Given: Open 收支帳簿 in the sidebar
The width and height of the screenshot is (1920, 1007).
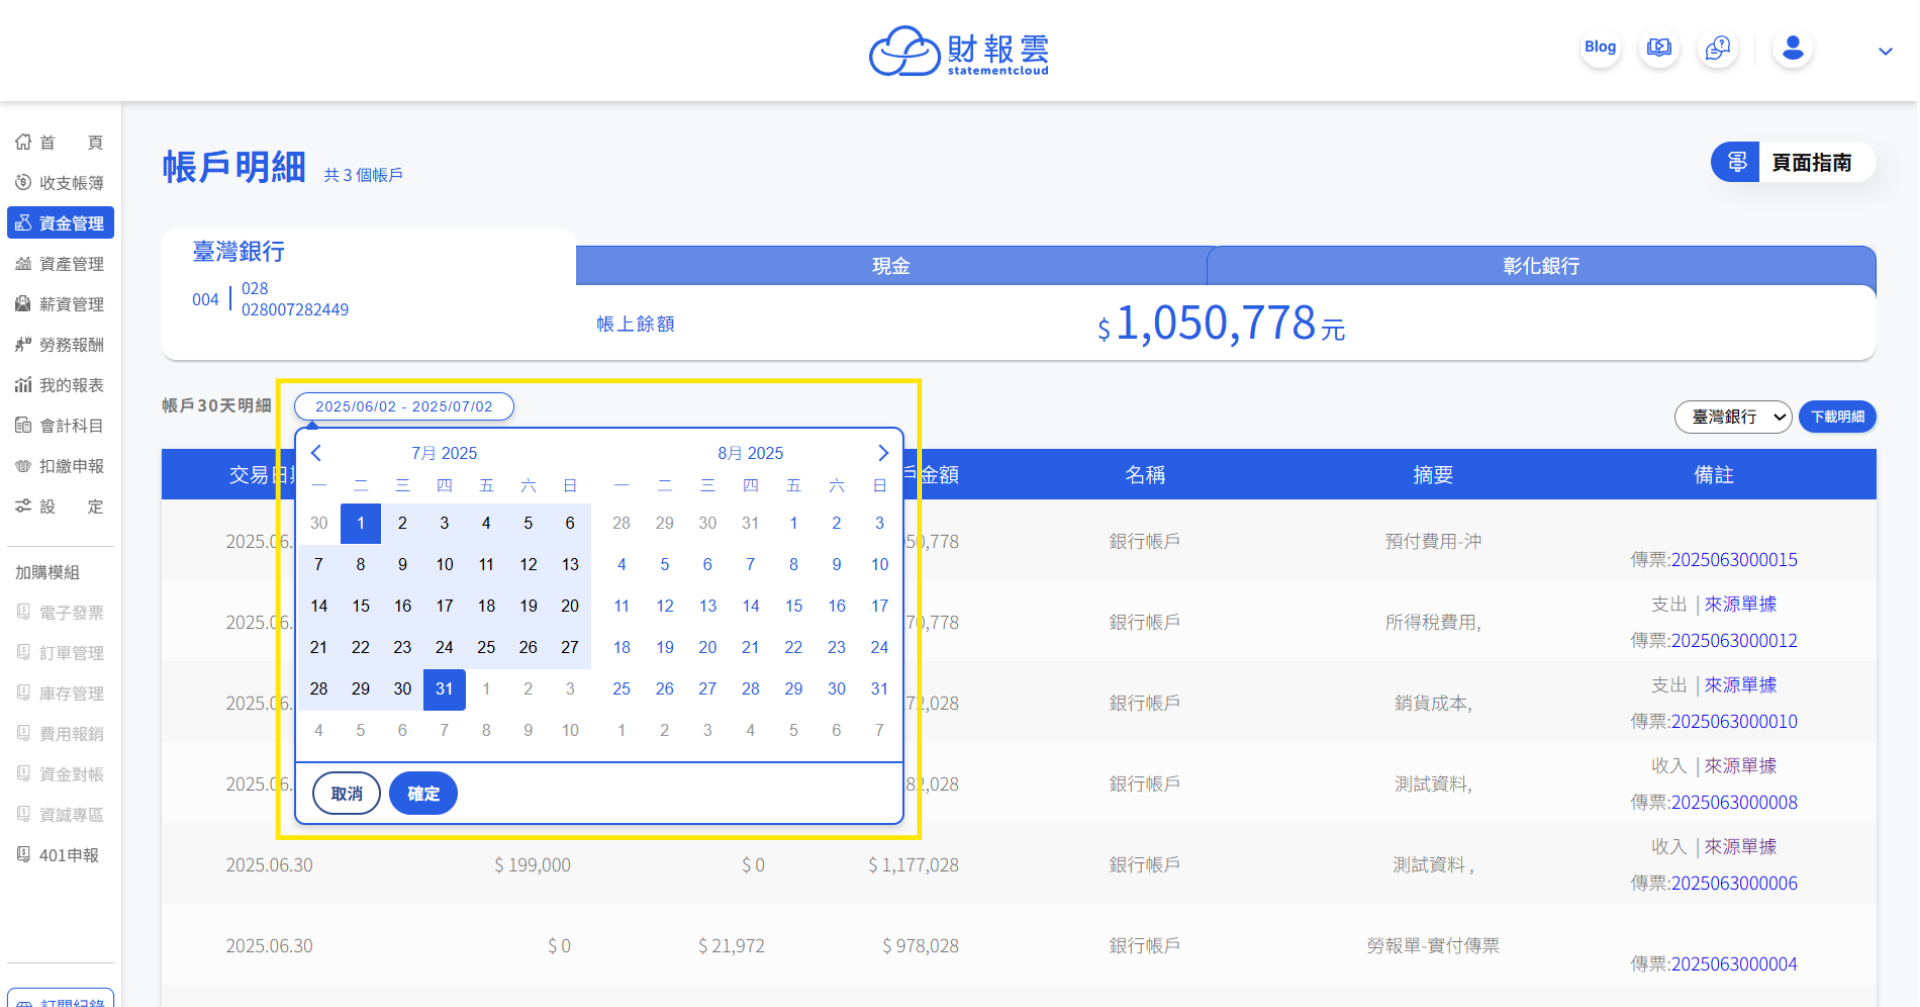Looking at the screenshot, I should point(60,182).
